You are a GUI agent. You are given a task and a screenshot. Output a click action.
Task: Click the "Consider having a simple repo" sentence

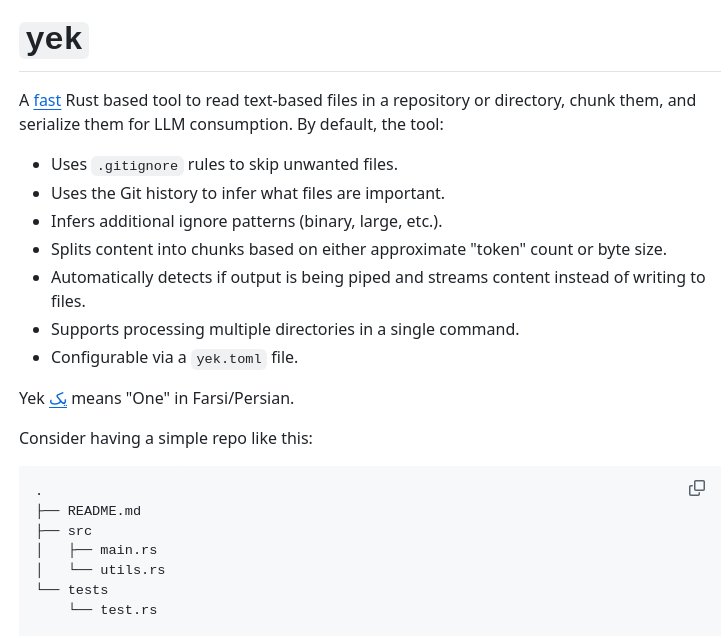166,438
